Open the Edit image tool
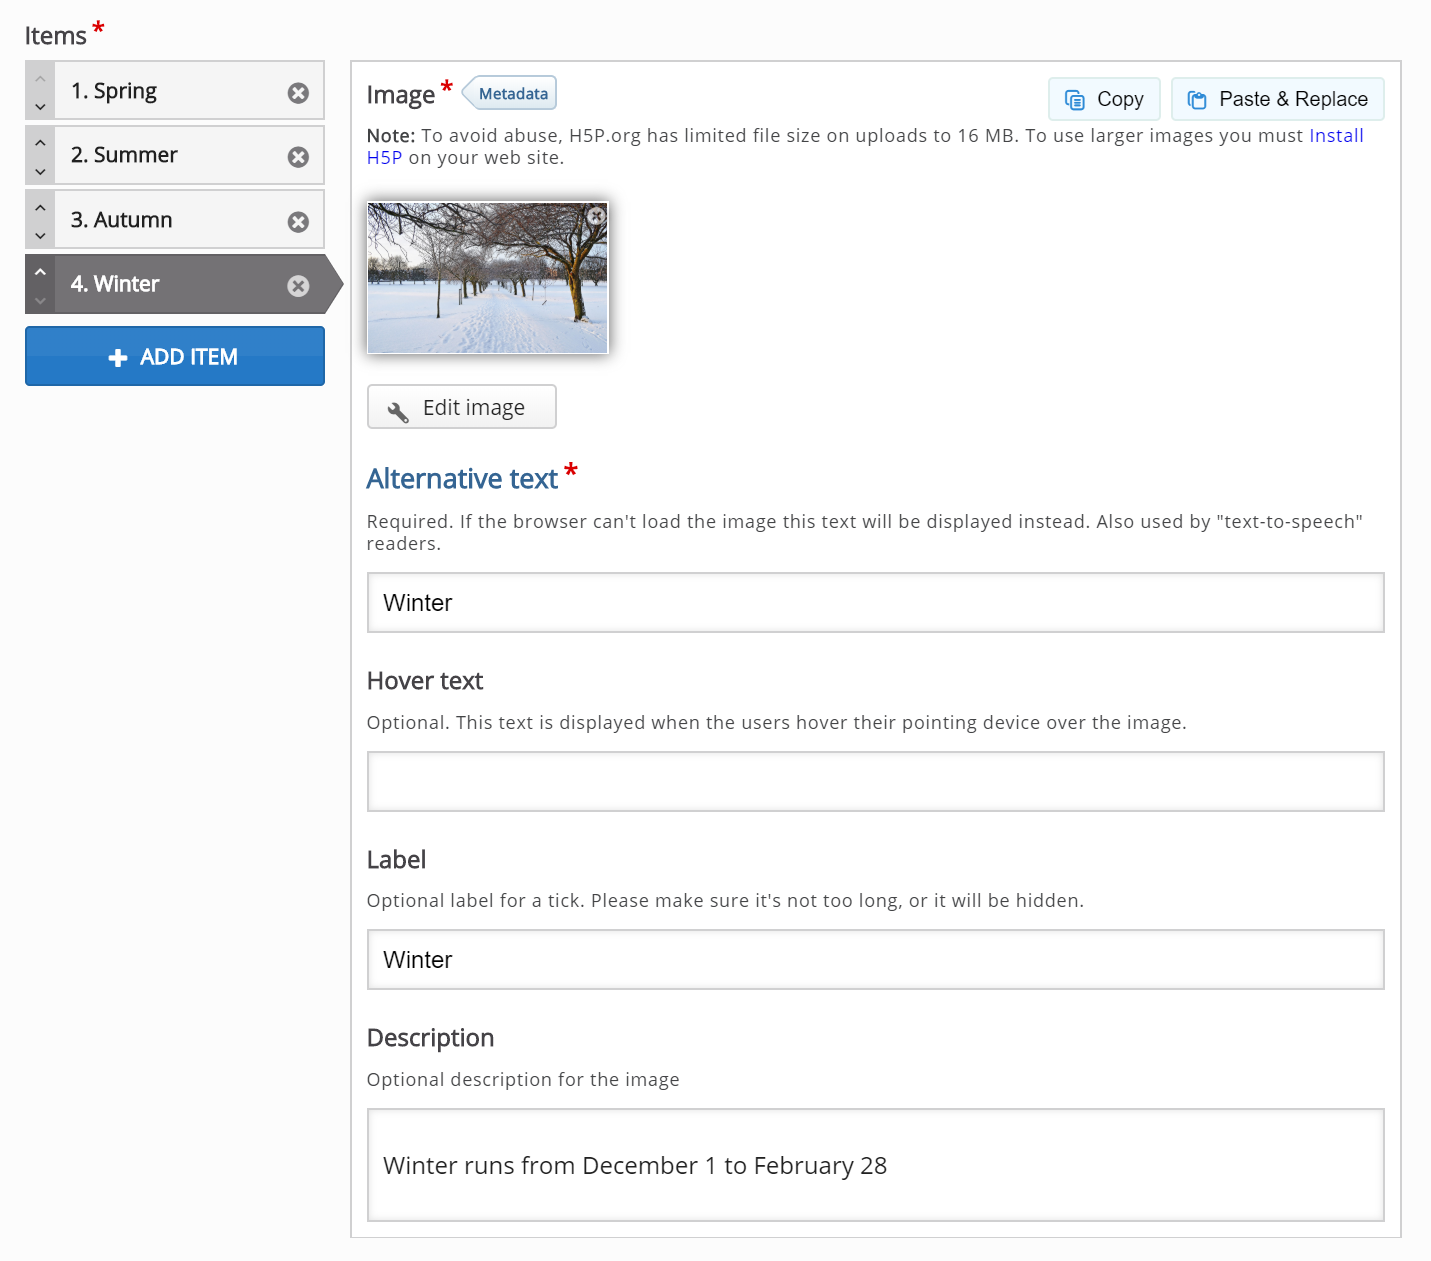The height and width of the screenshot is (1261, 1431). (462, 407)
